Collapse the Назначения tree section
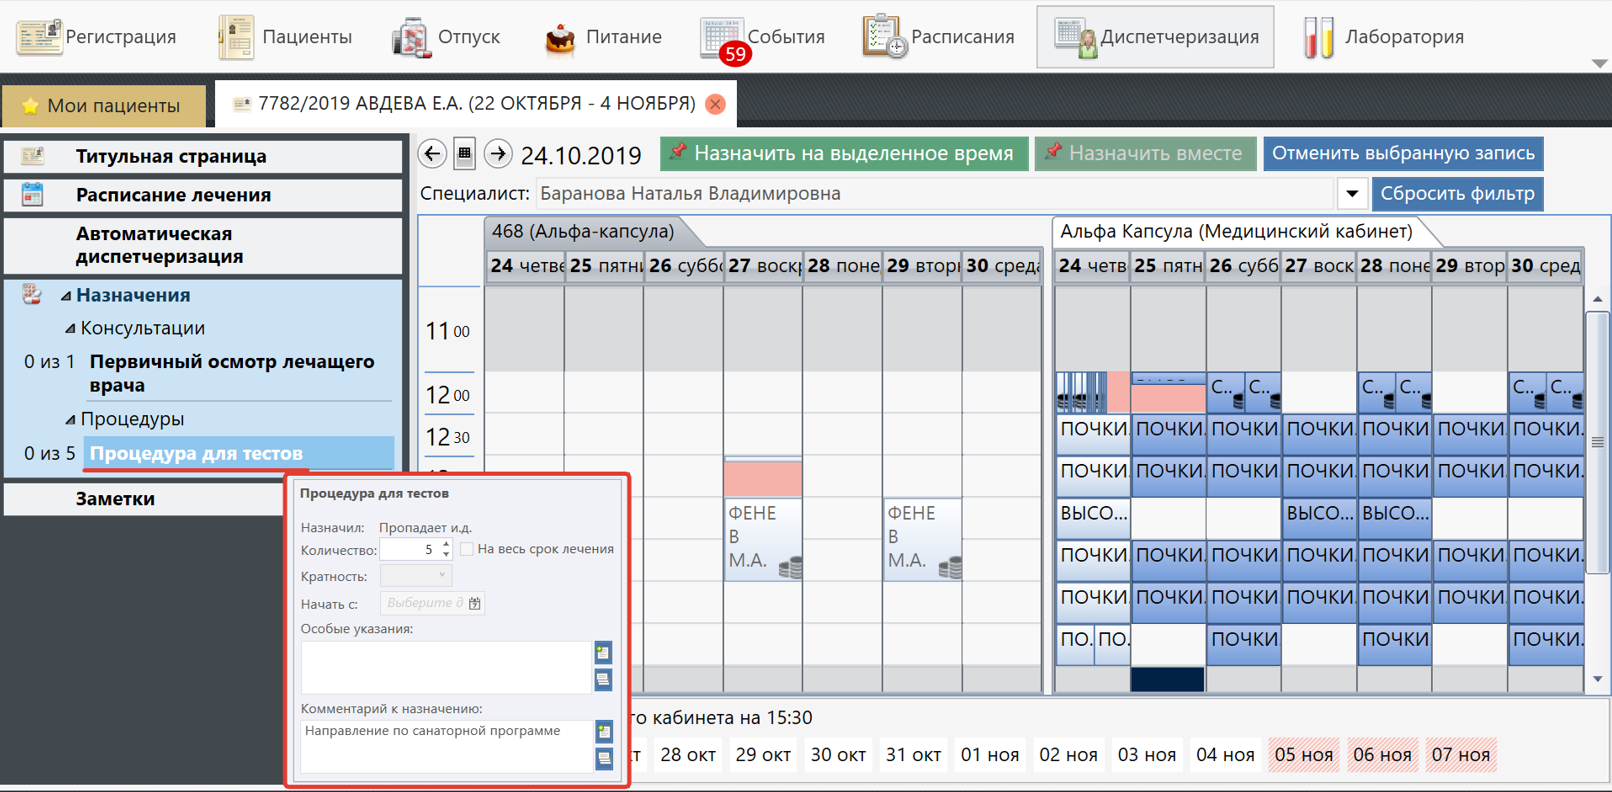The width and height of the screenshot is (1612, 792). [66, 296]
